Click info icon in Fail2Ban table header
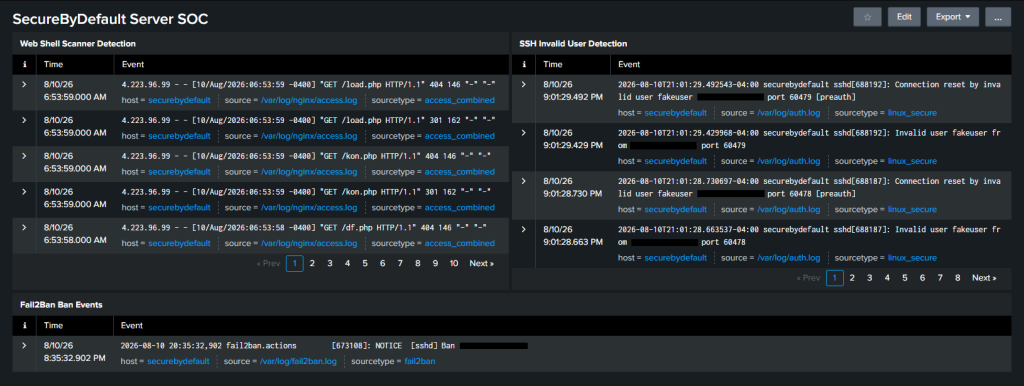The image size is (1024, 386). (24, 325)
